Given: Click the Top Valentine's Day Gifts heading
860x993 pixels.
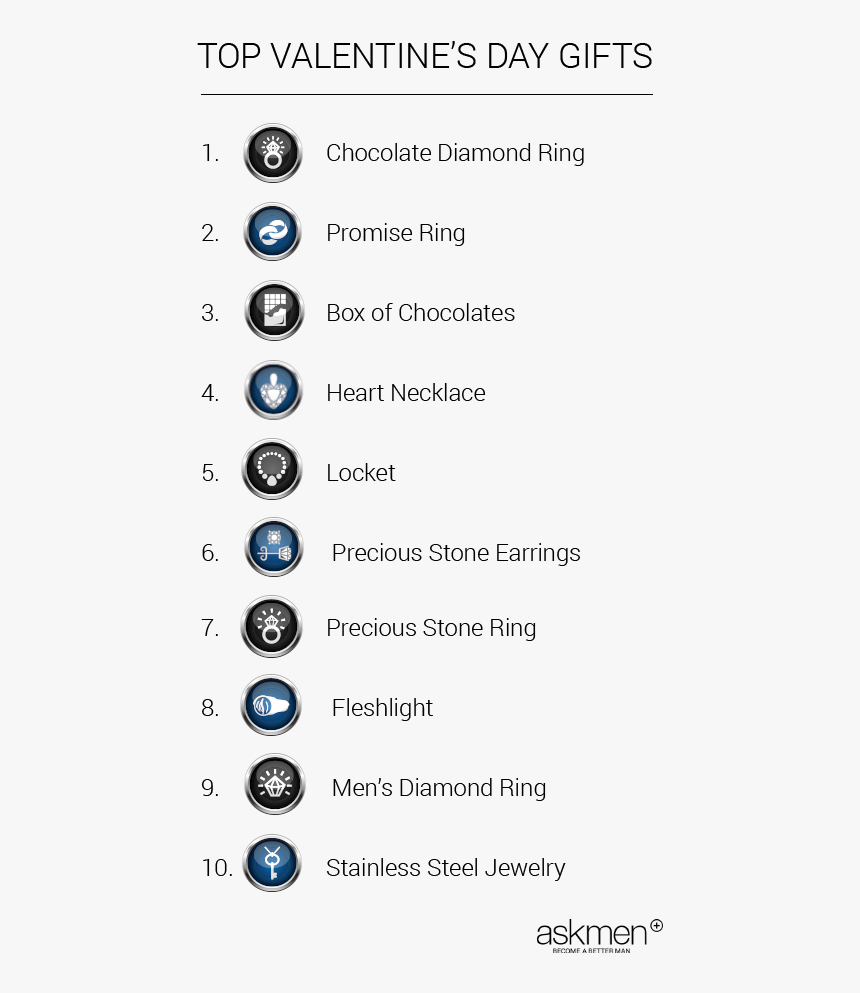Looking at the screenshot, I should coord(425,56).
